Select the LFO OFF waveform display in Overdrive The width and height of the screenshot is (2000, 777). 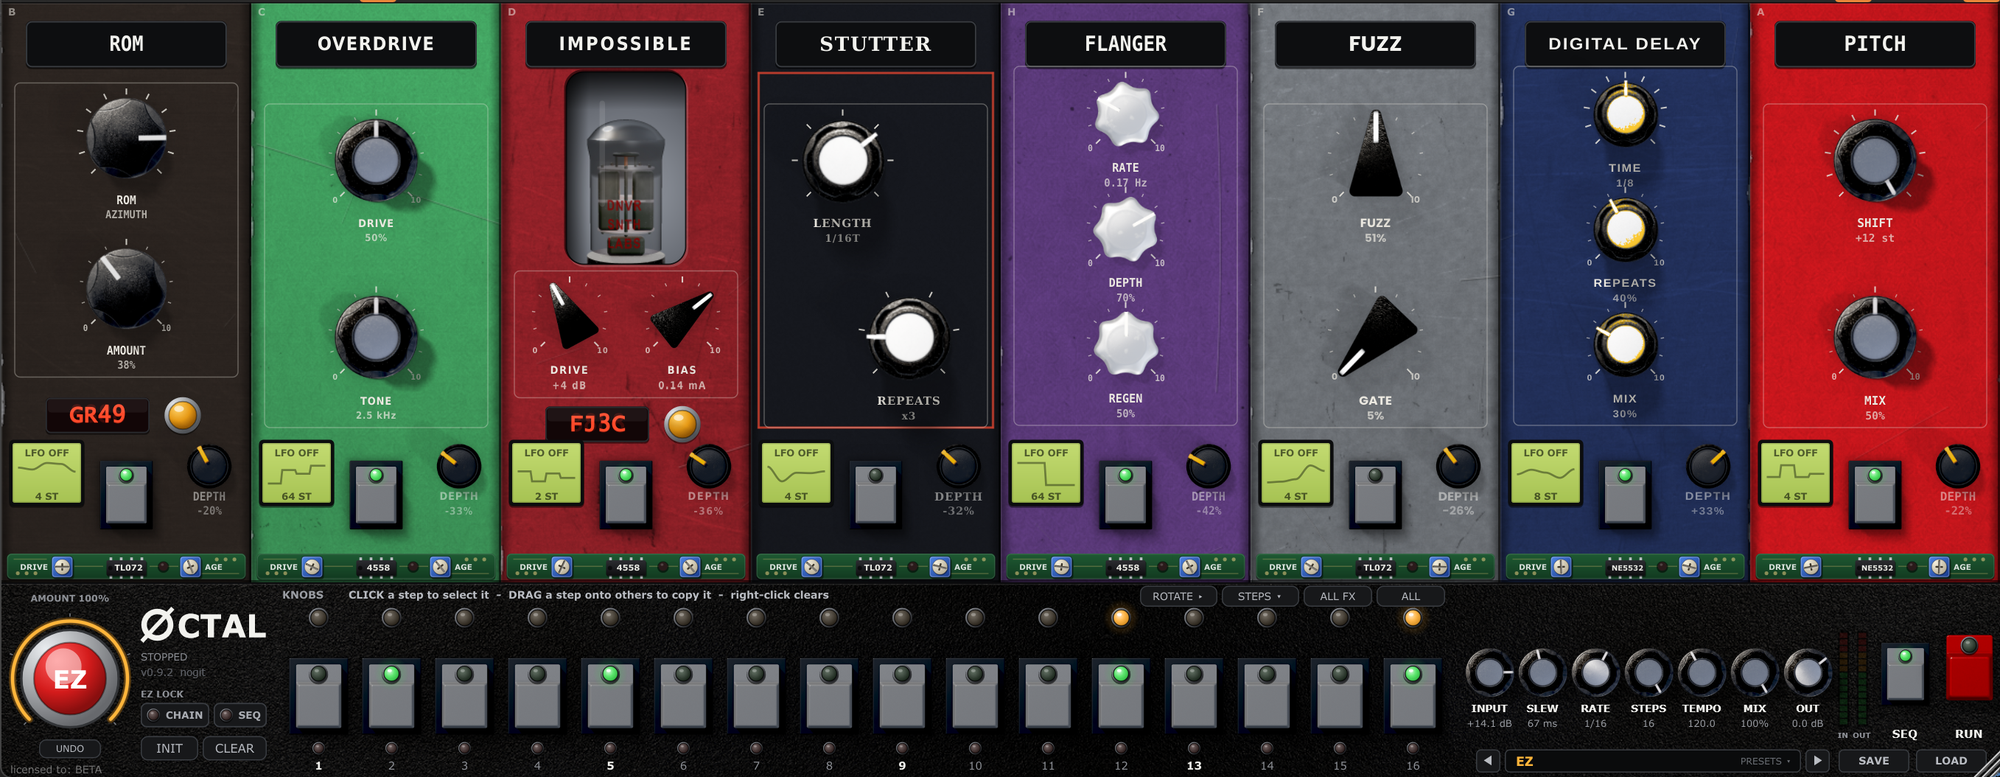point(296,473)
